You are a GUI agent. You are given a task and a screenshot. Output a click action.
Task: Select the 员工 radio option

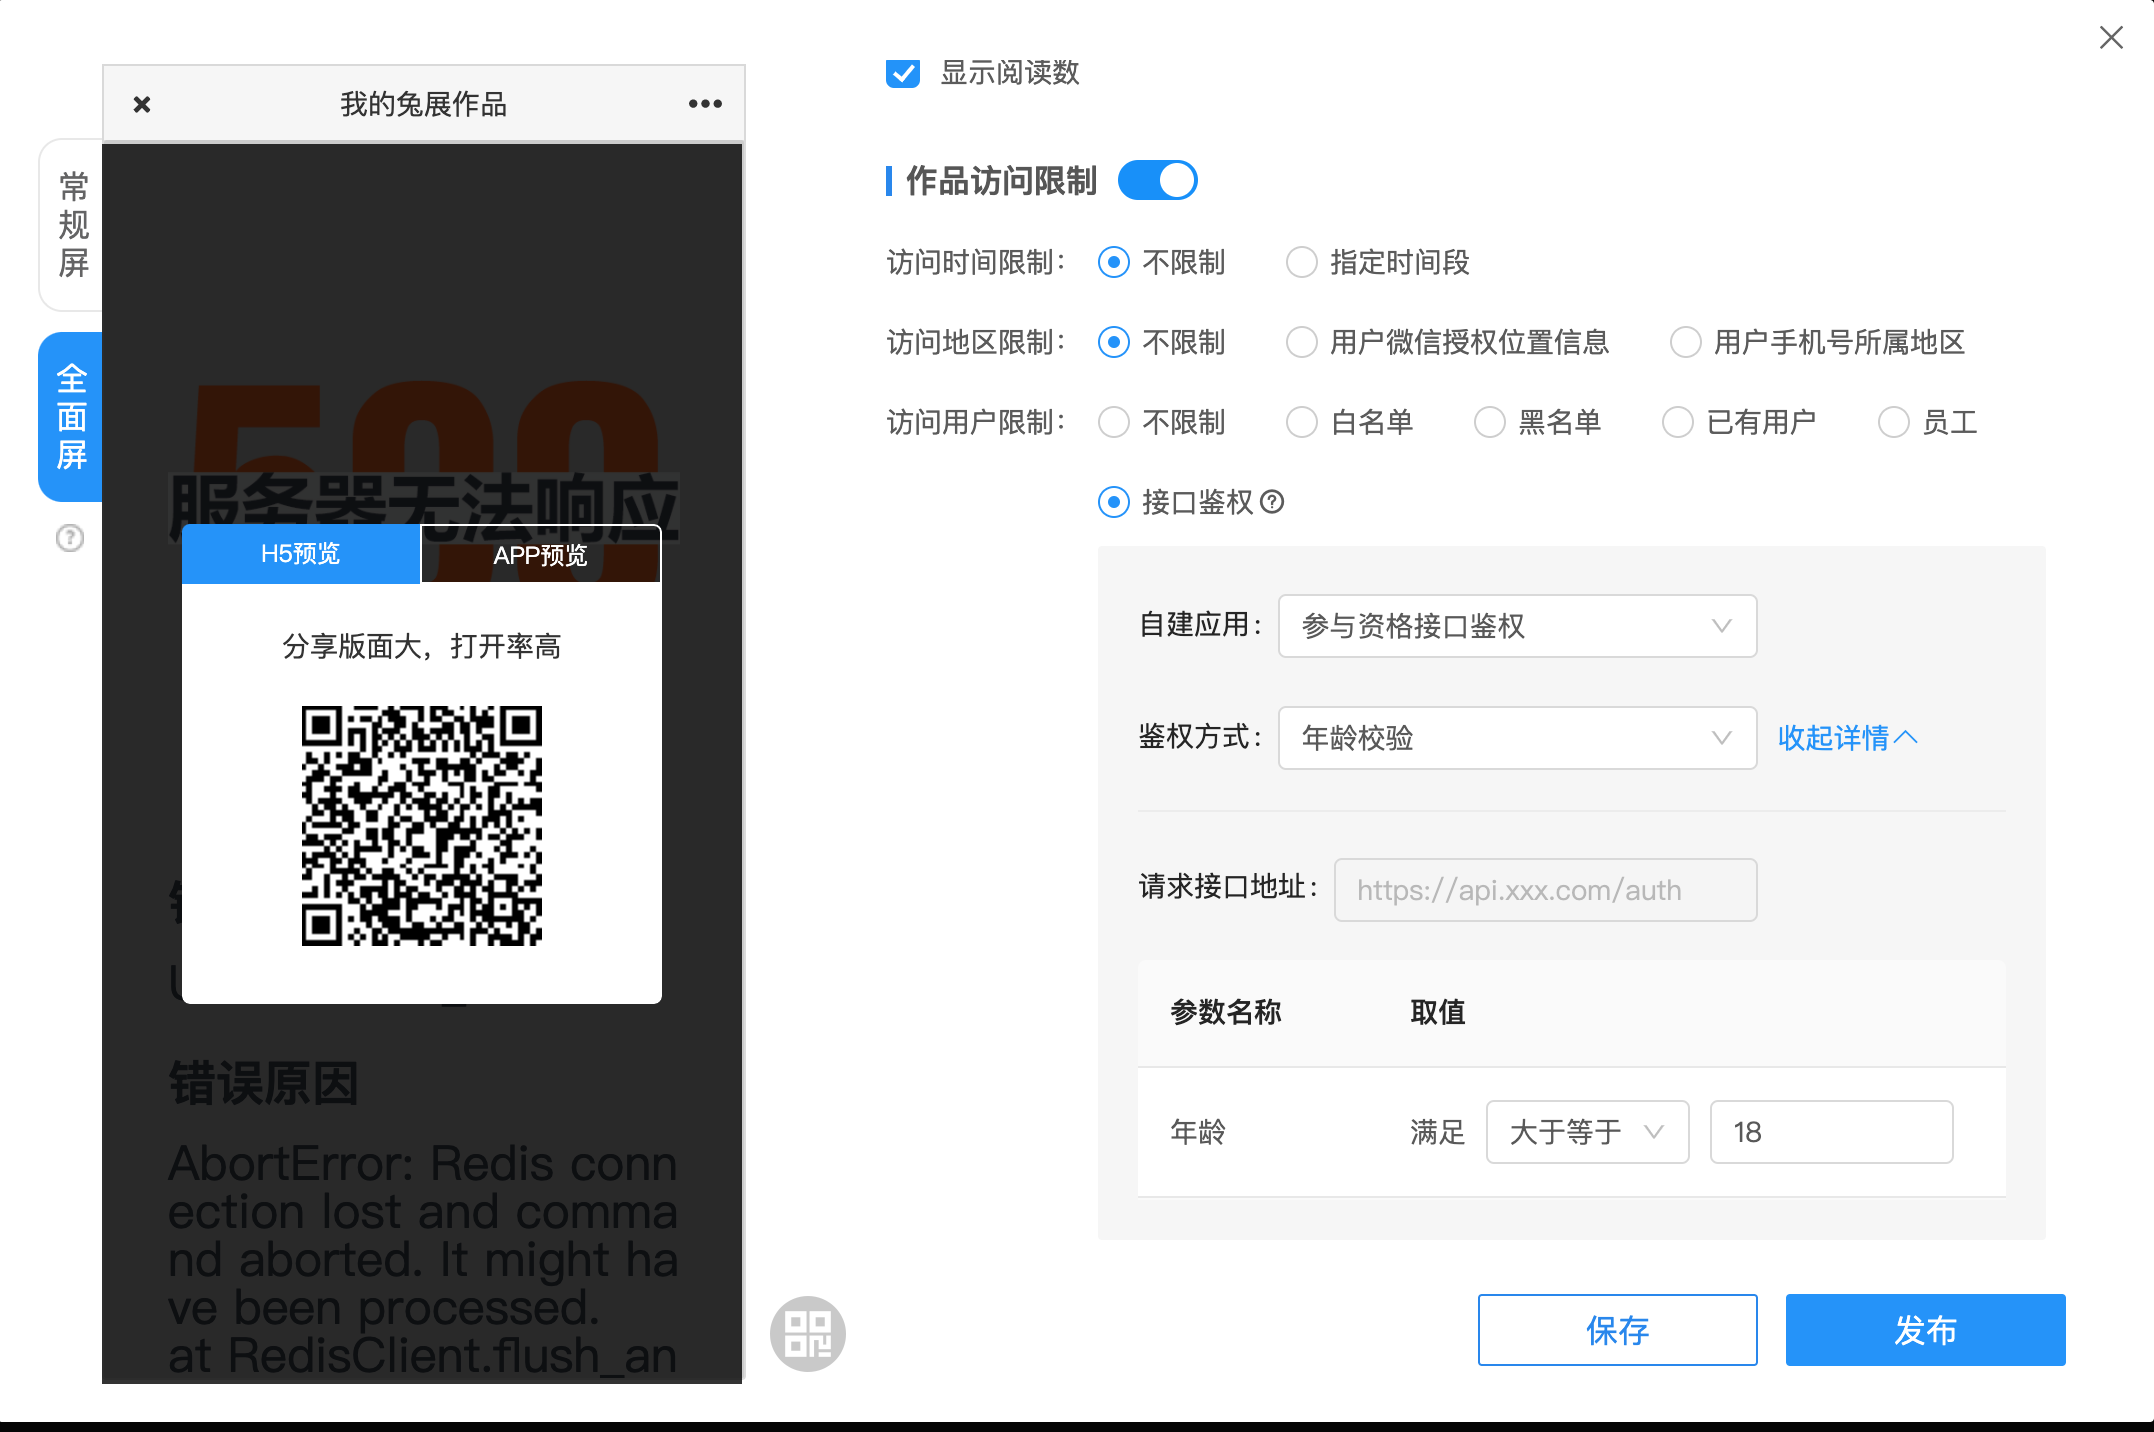point(1894,423)
